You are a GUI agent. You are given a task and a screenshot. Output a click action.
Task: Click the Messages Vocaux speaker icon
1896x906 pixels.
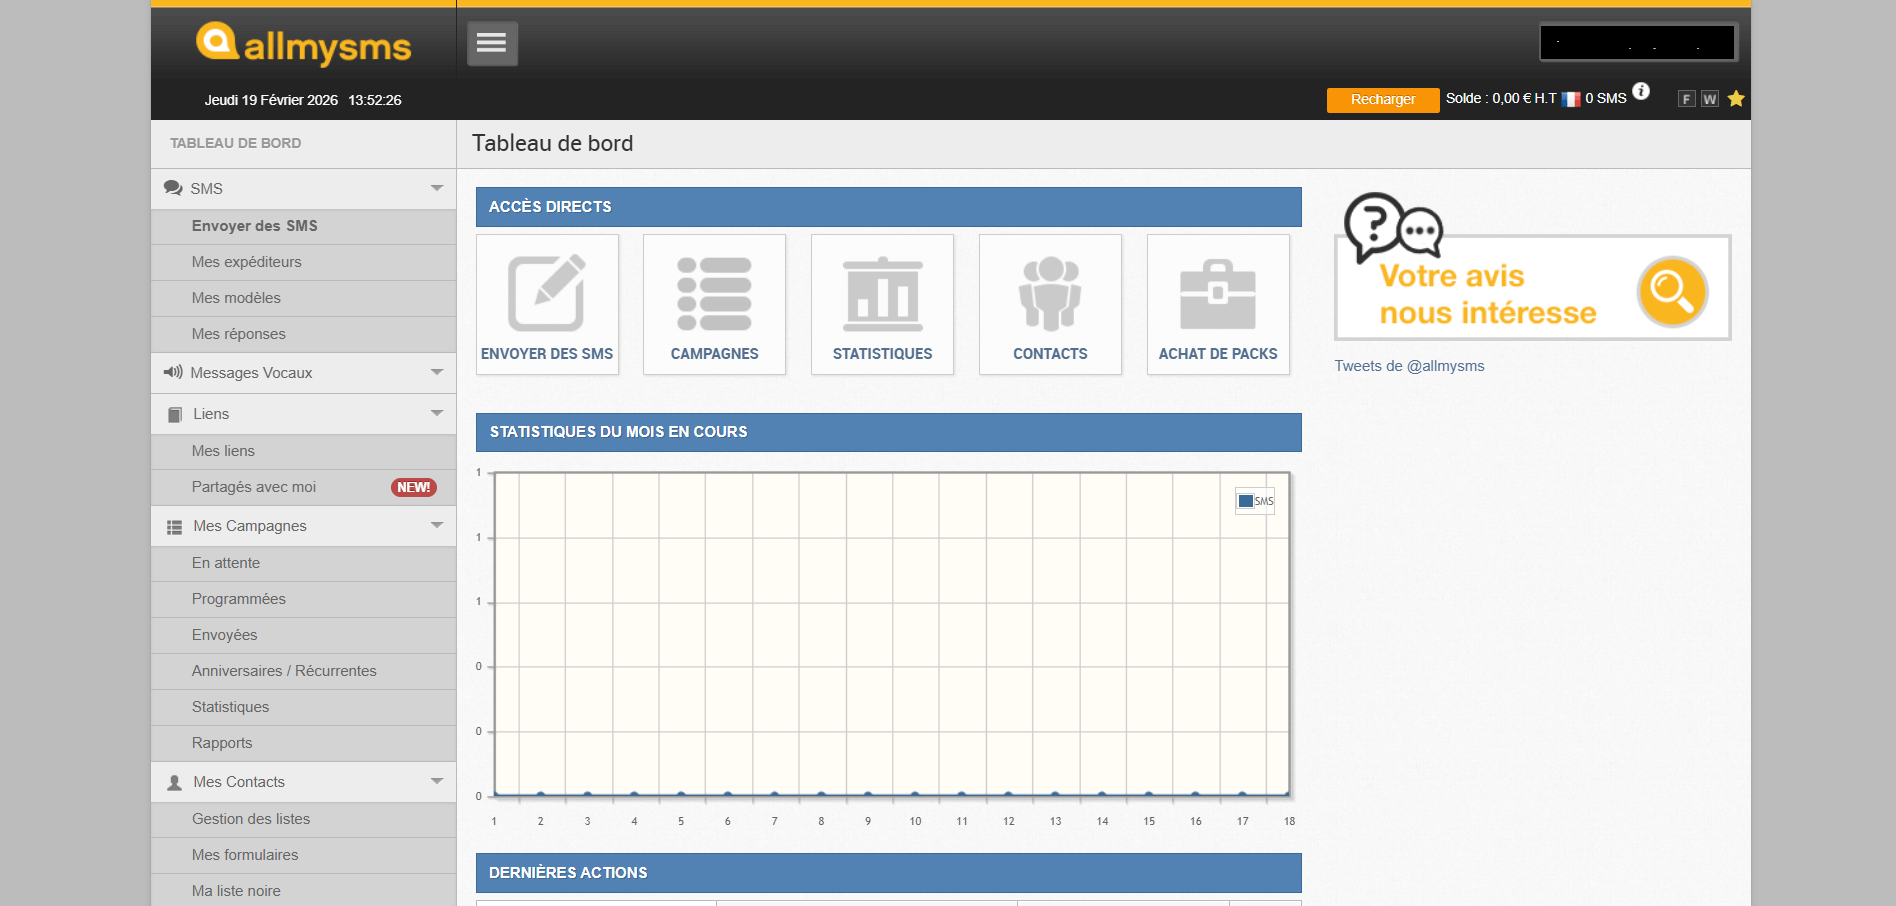point(172,372)
